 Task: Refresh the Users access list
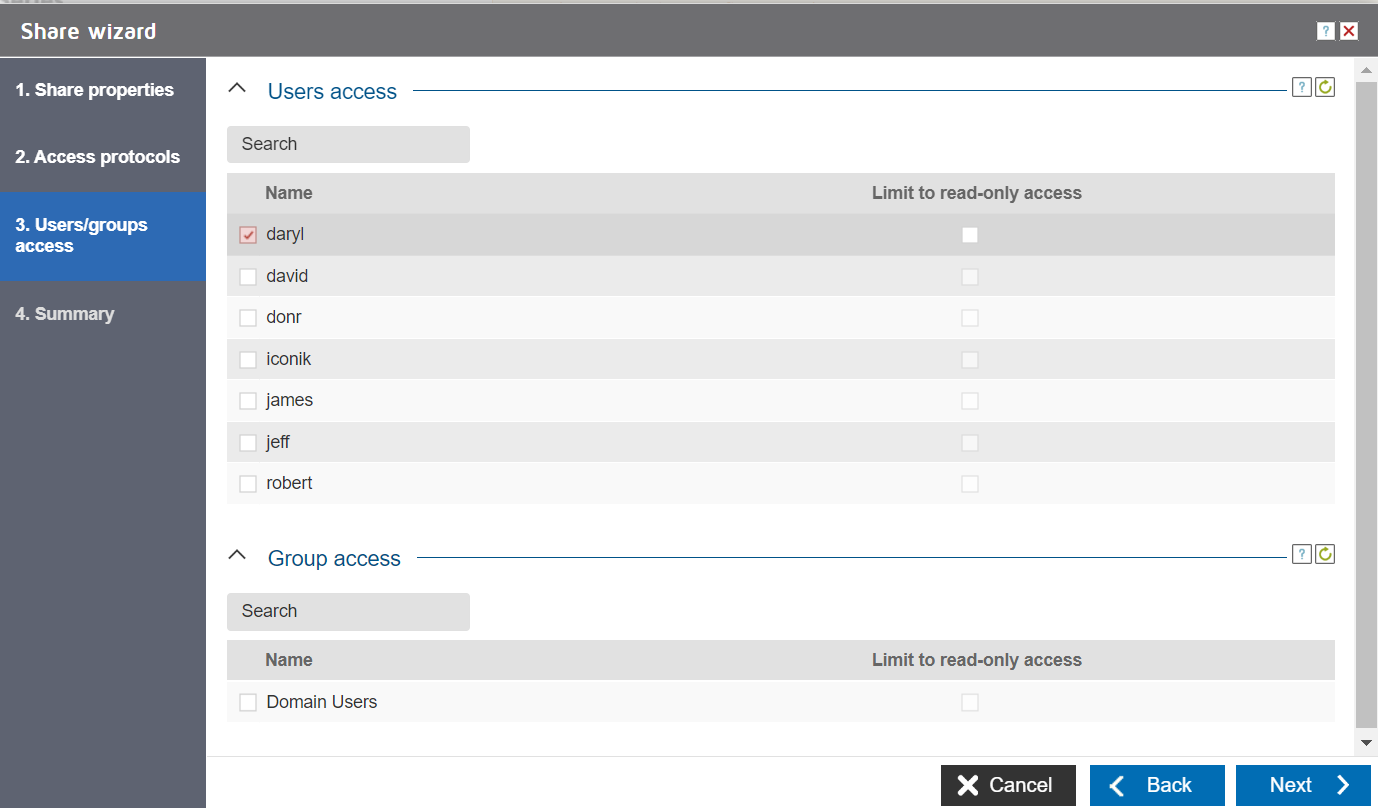click(x=1325, y=87)
